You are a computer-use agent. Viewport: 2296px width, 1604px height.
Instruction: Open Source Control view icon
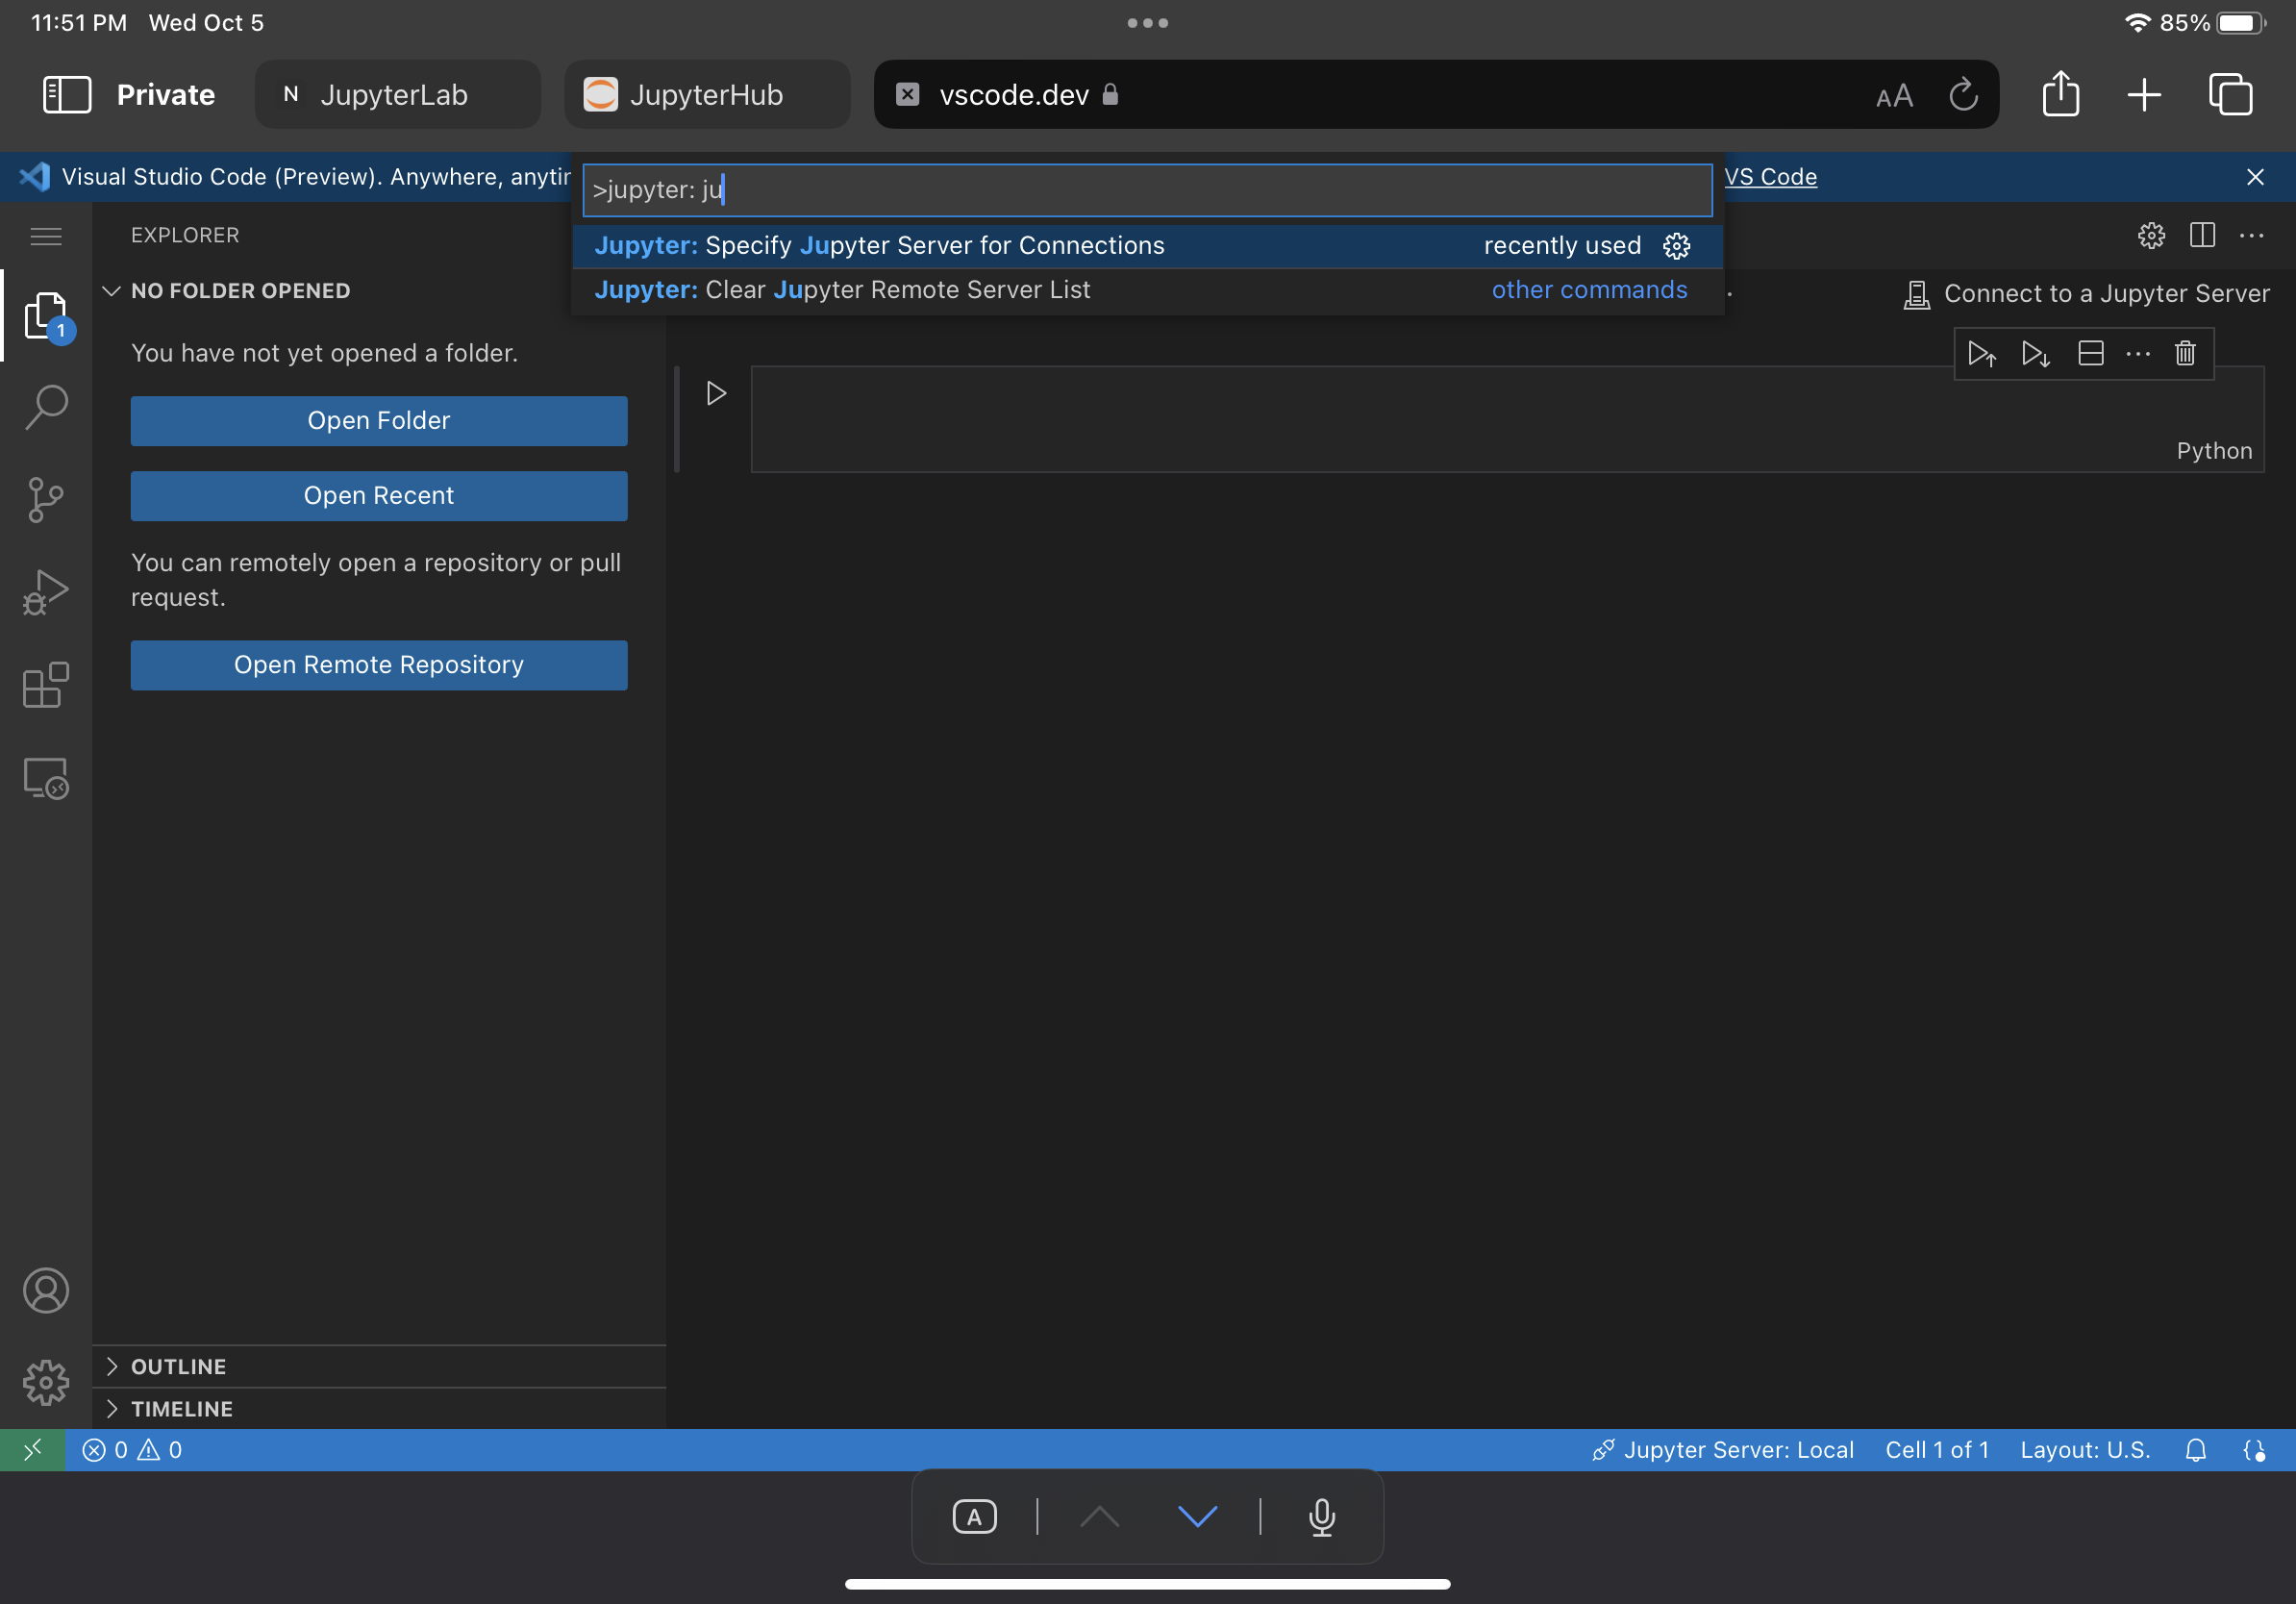46,500
